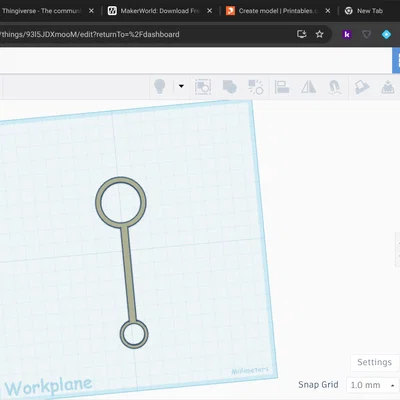This screenshot has height=400, width=400.
Task: Click the Show All lightbulb icon
Action: (160, 86)
